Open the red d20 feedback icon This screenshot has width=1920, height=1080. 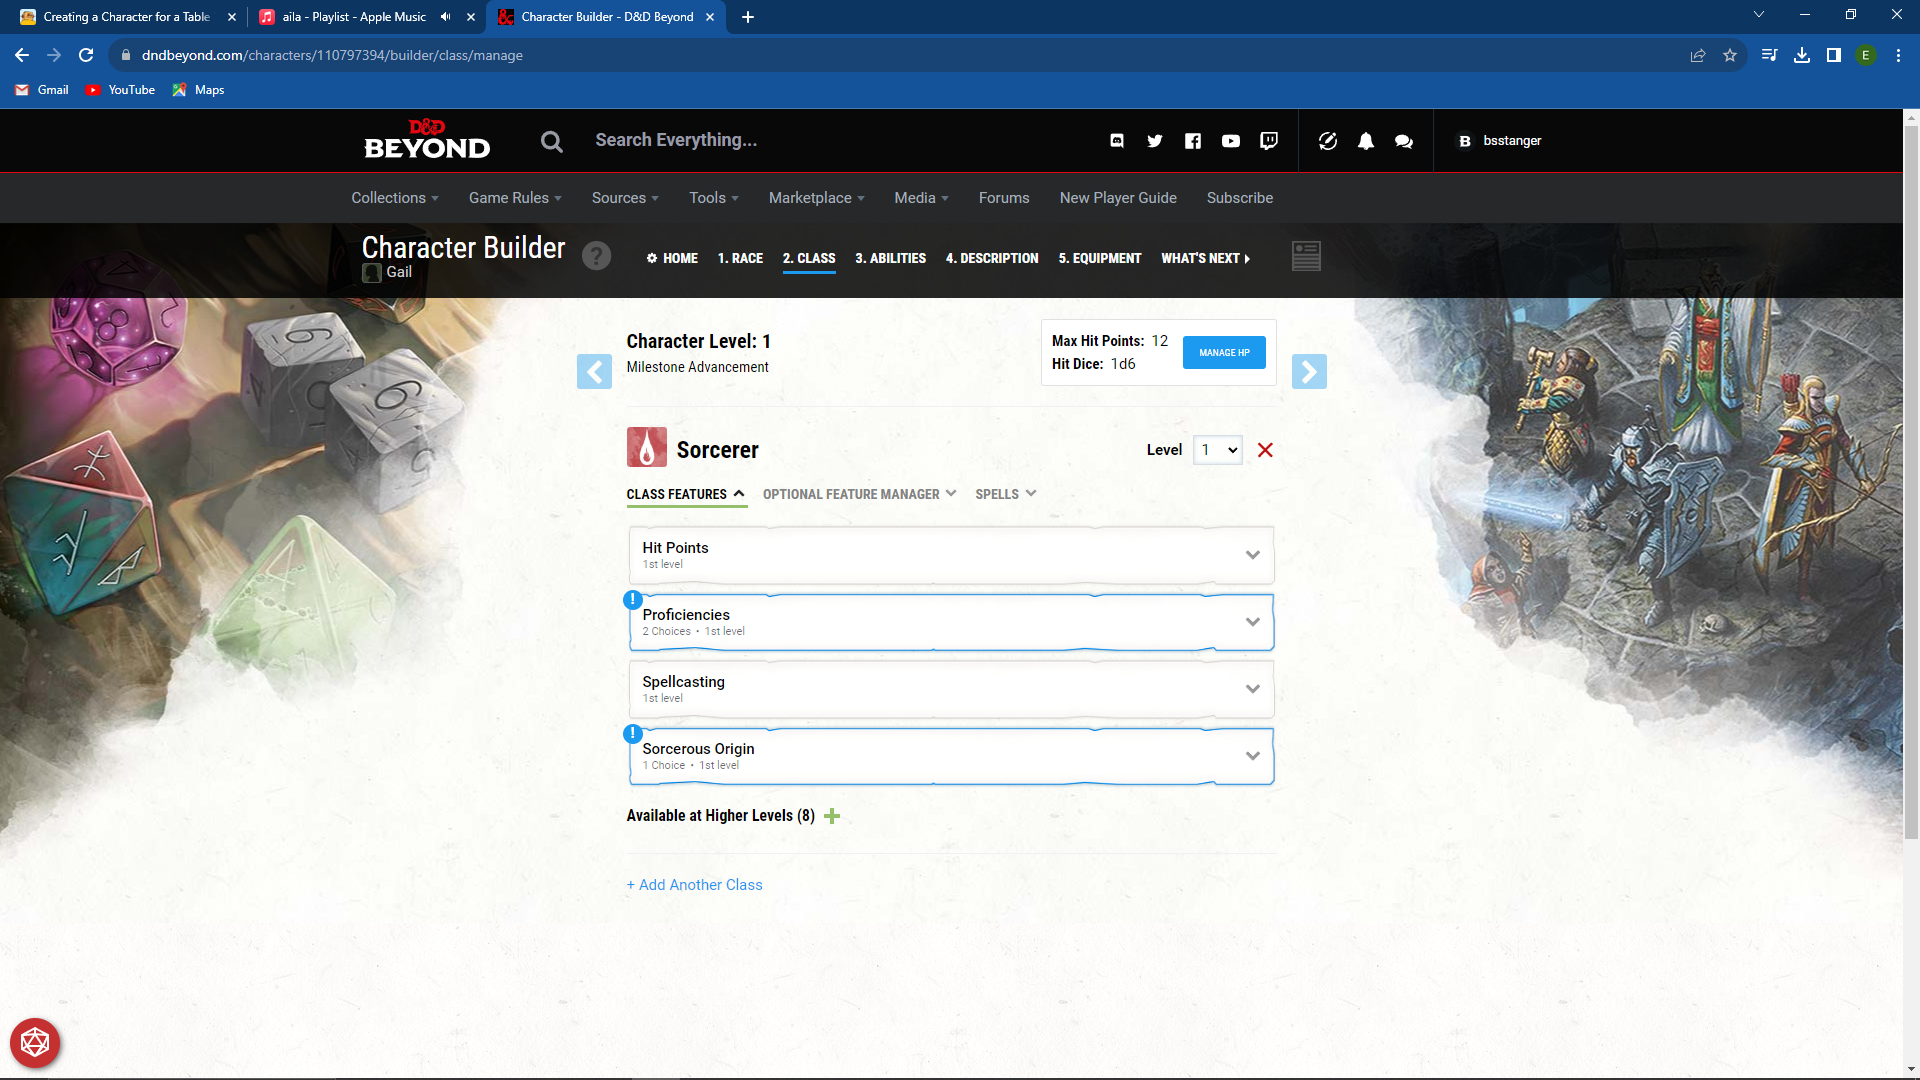(36, 1043)
